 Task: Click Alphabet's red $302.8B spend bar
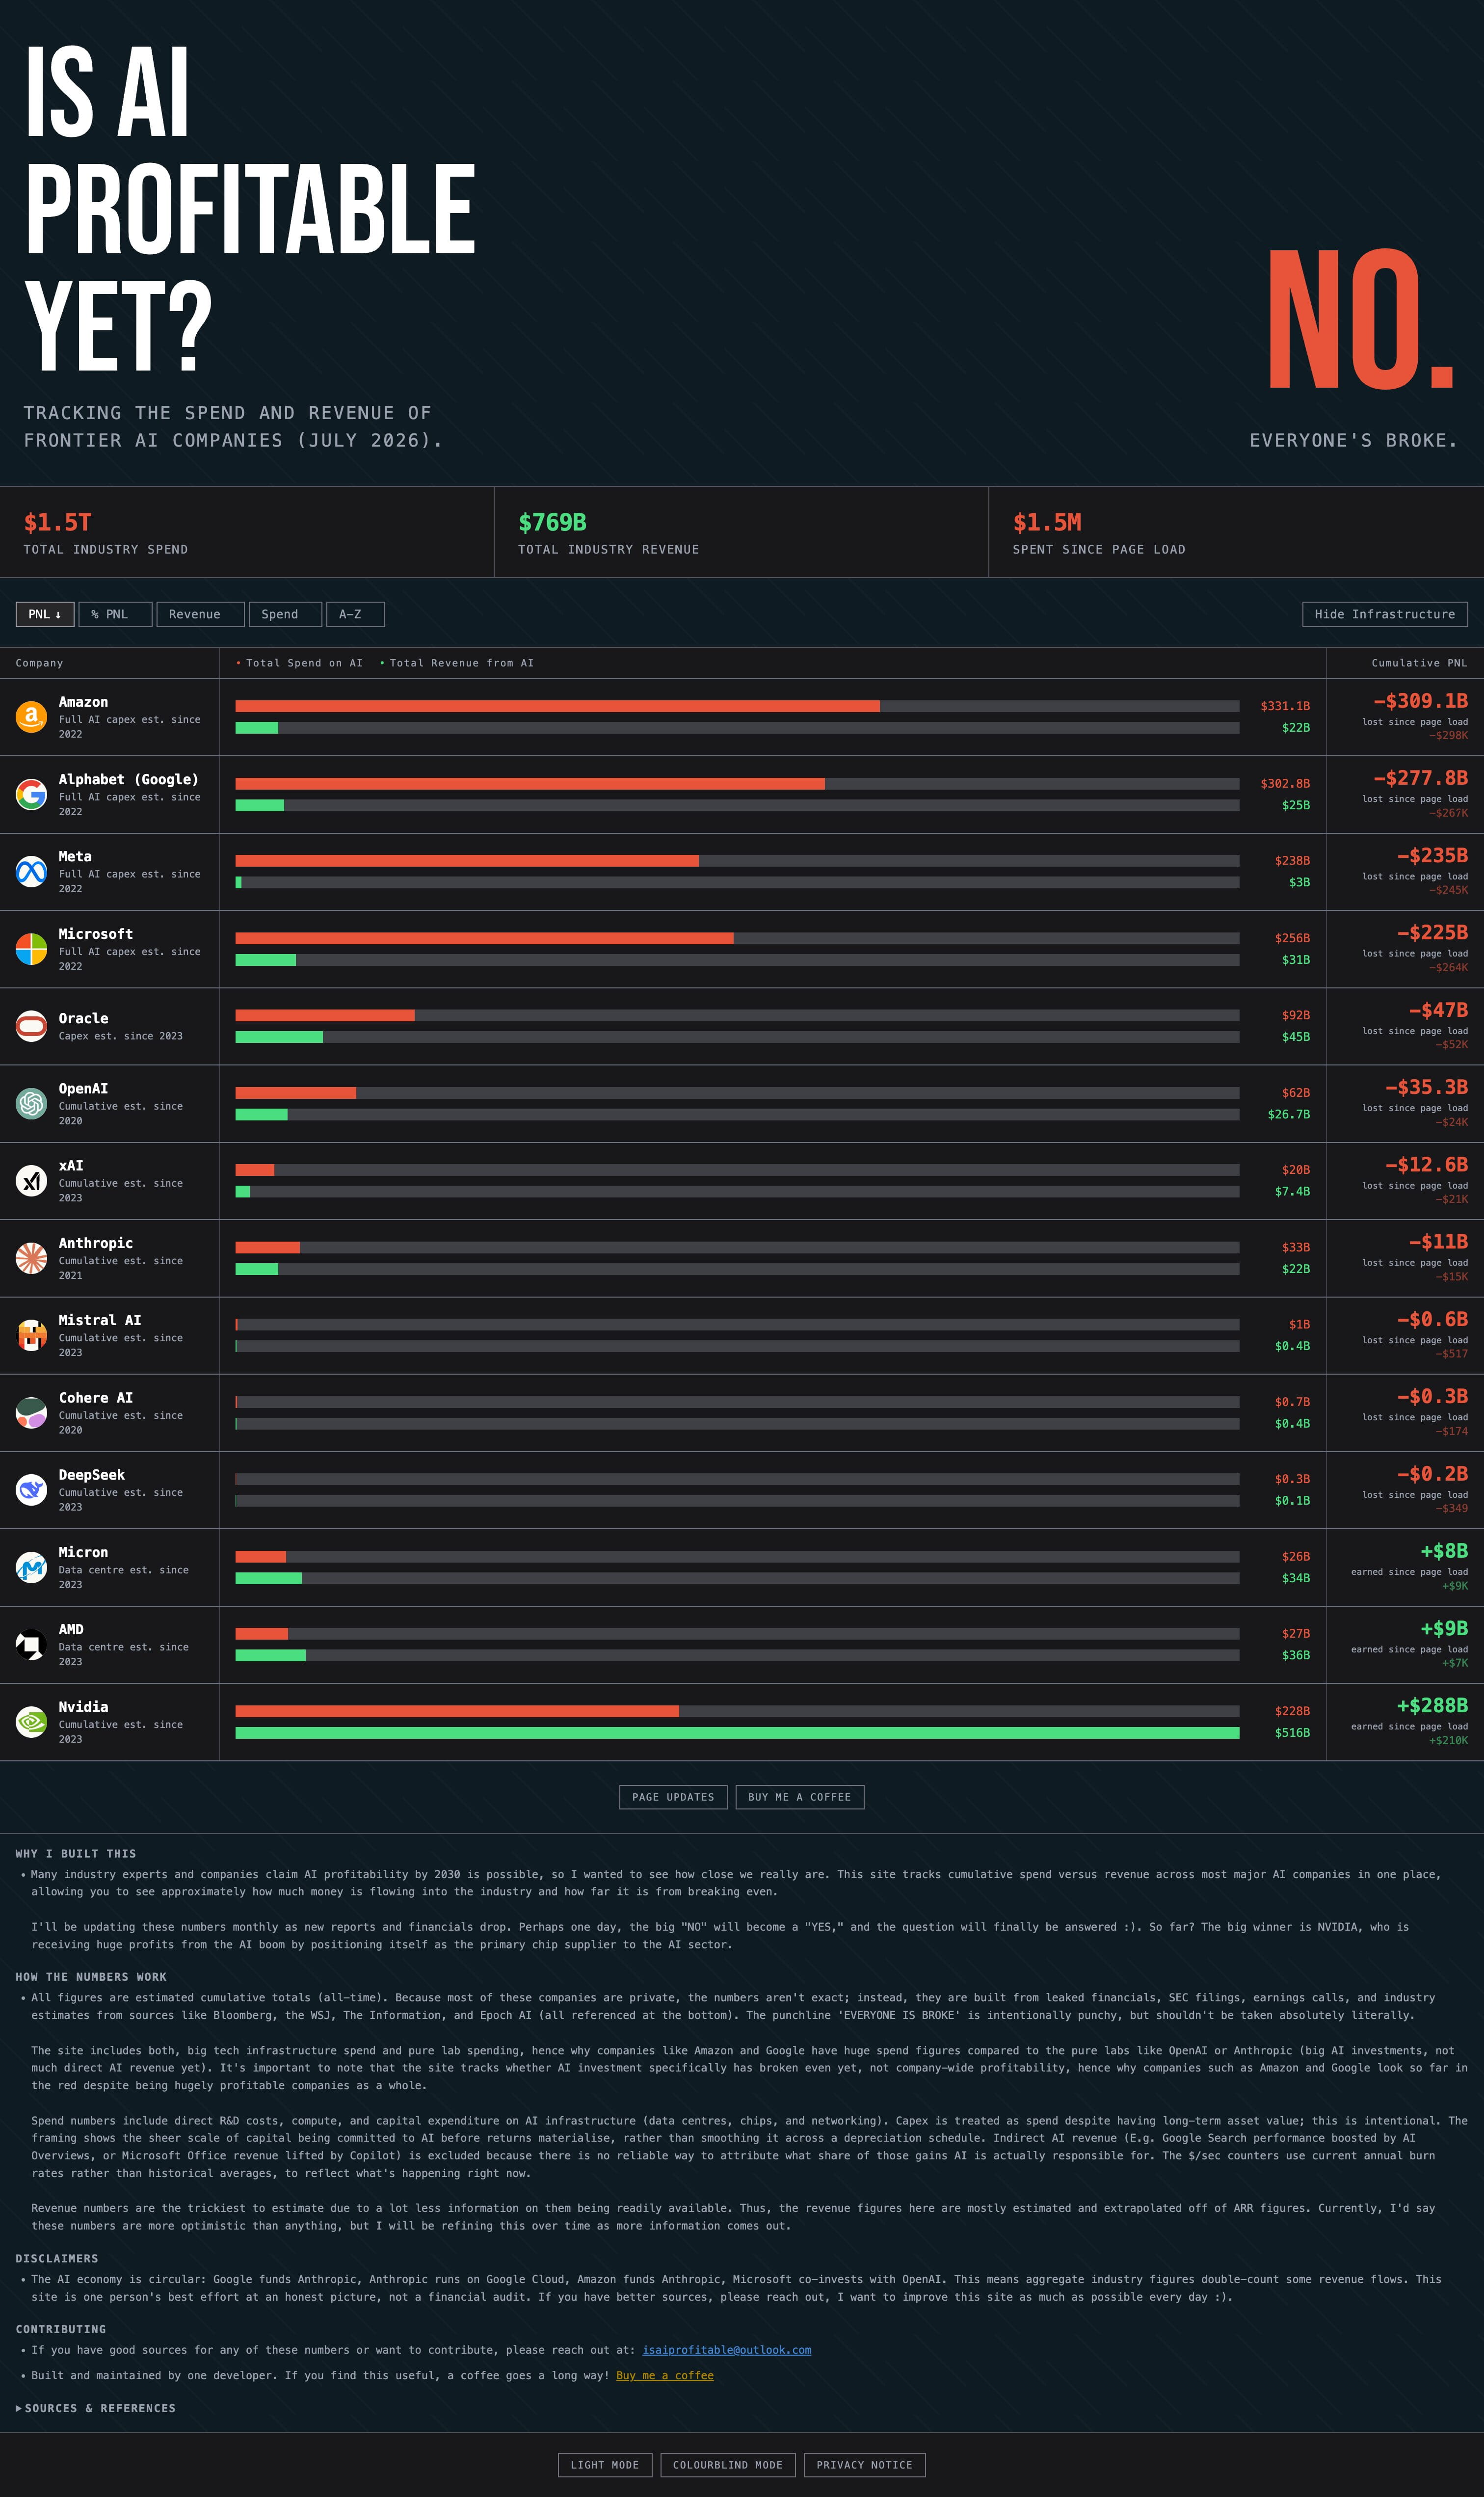coord(530,784)
